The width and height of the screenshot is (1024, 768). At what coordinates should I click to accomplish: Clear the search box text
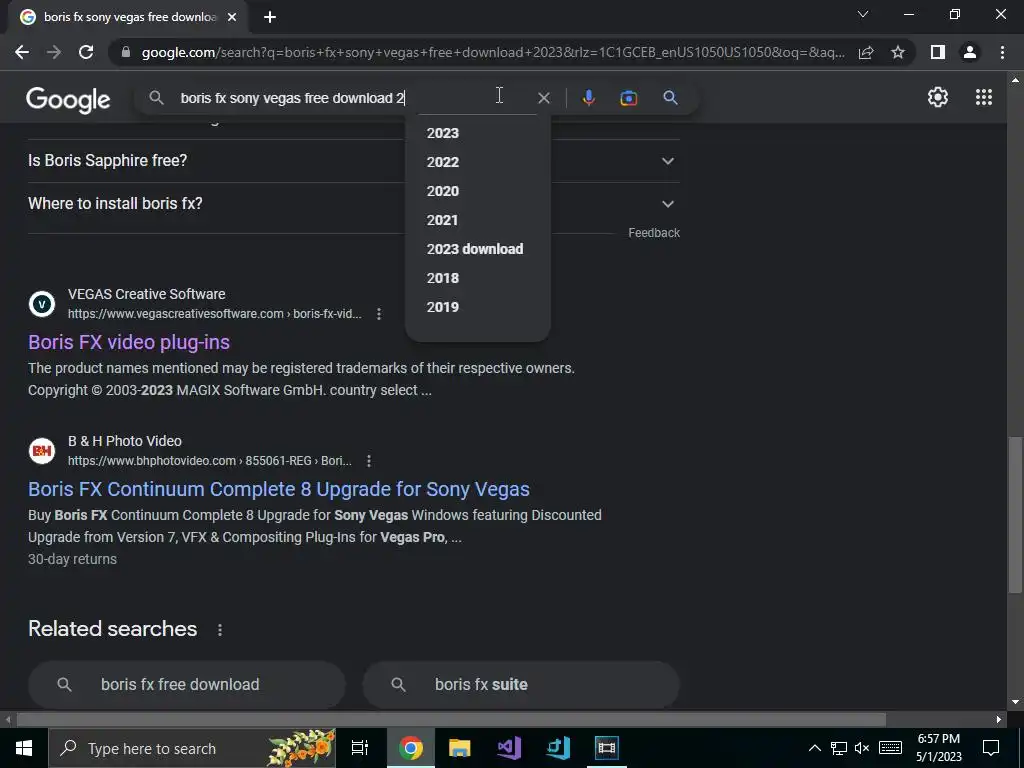(543, 98)
